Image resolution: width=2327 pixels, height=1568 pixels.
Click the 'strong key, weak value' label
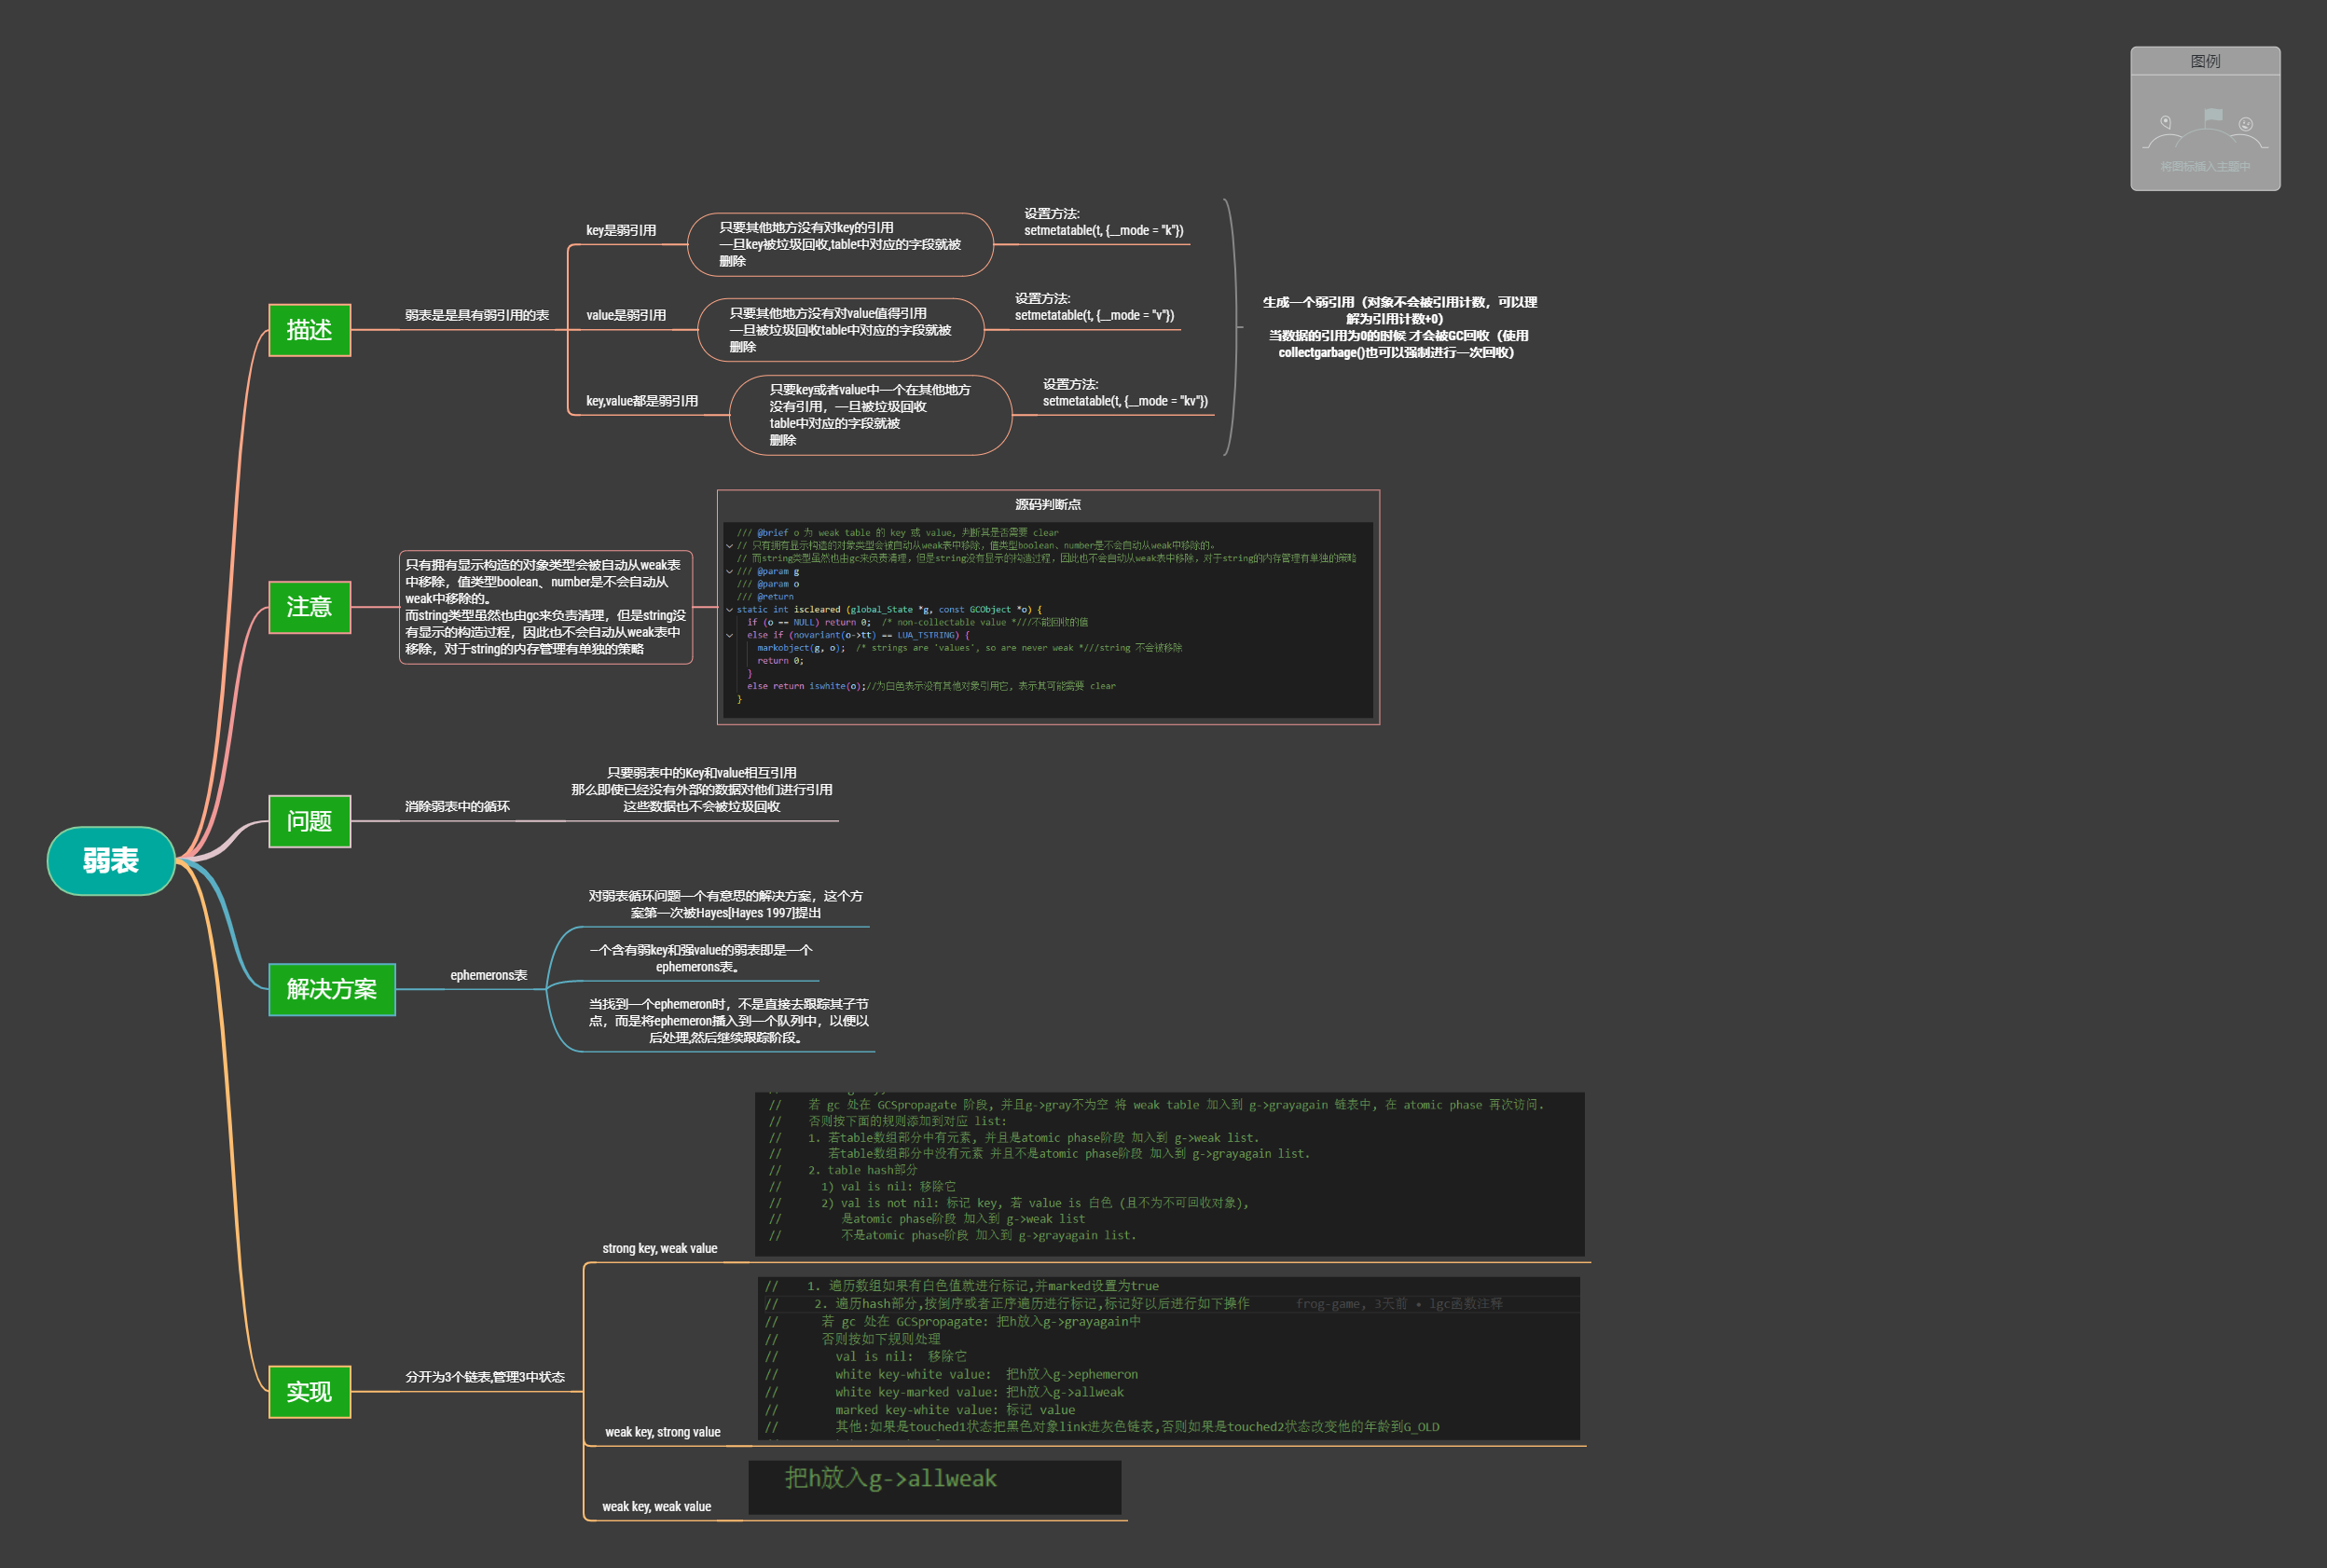pyautogui.click(x=659, y=1248)
